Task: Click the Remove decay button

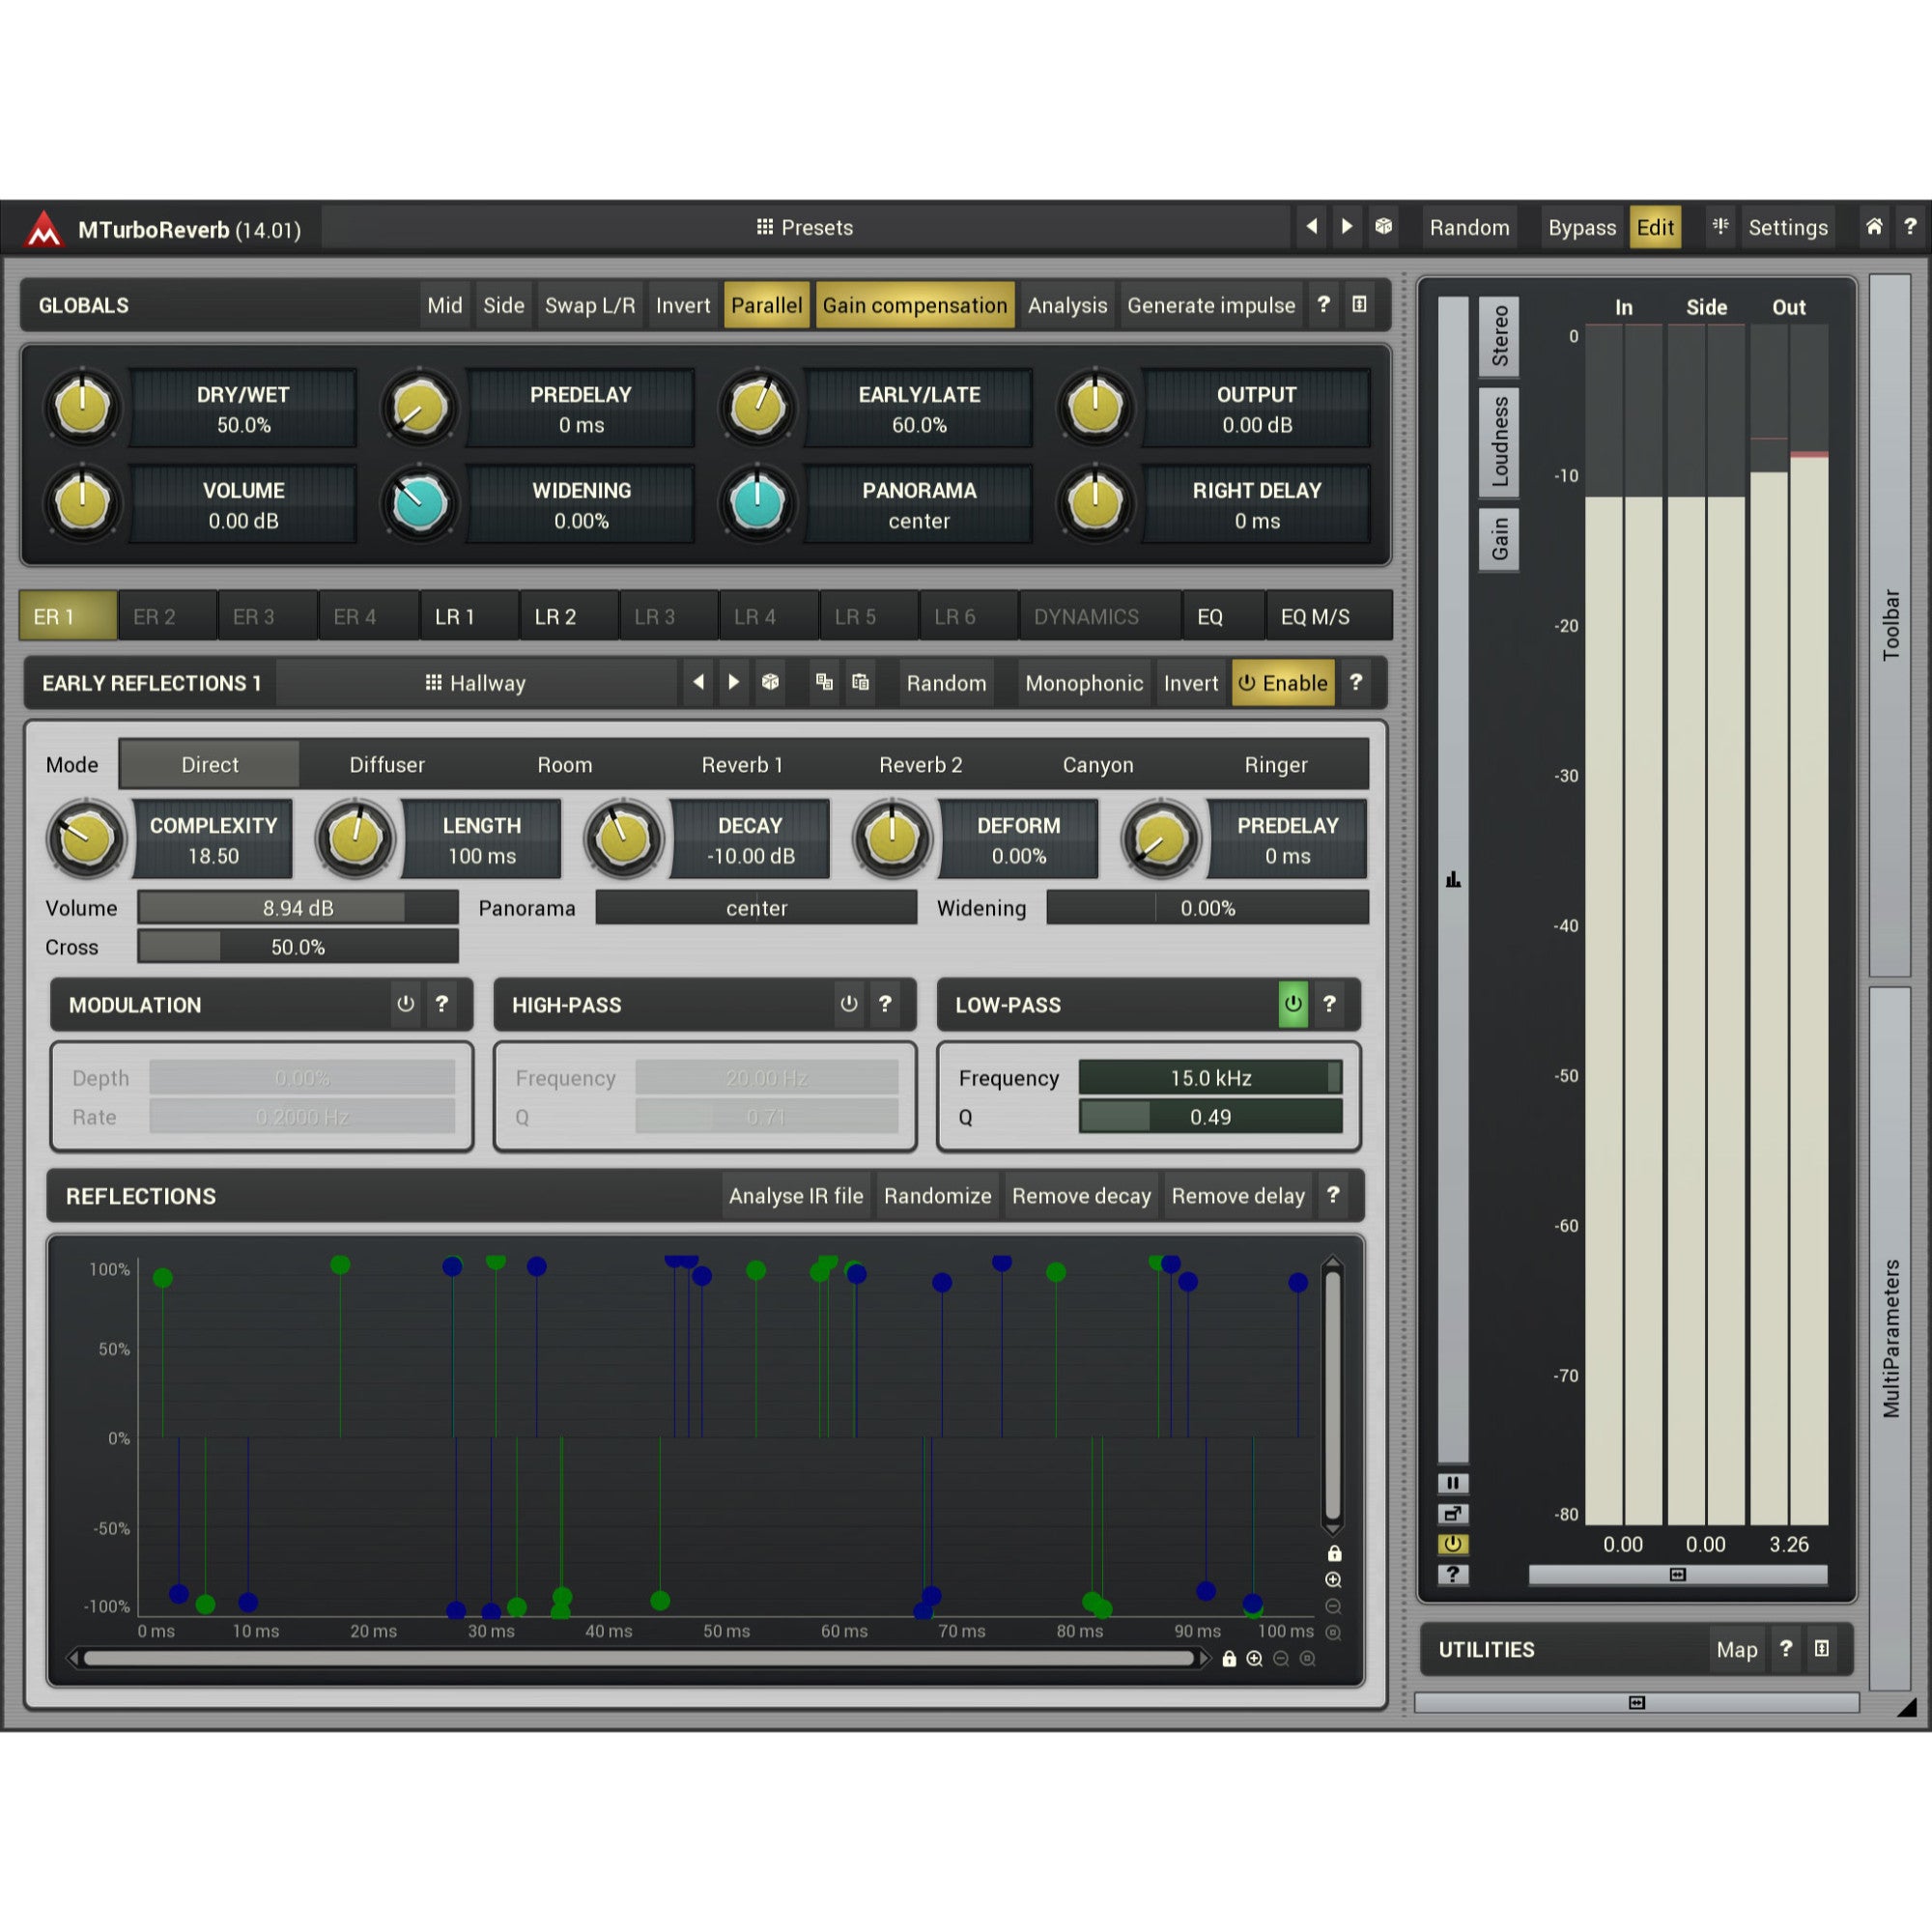Action: [1081, 1196]
